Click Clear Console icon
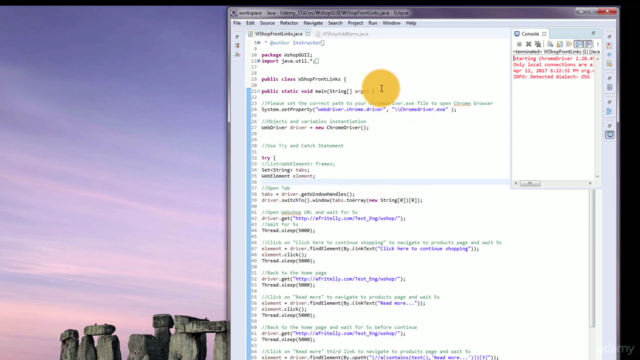640x360 pixels. [550, 44]
